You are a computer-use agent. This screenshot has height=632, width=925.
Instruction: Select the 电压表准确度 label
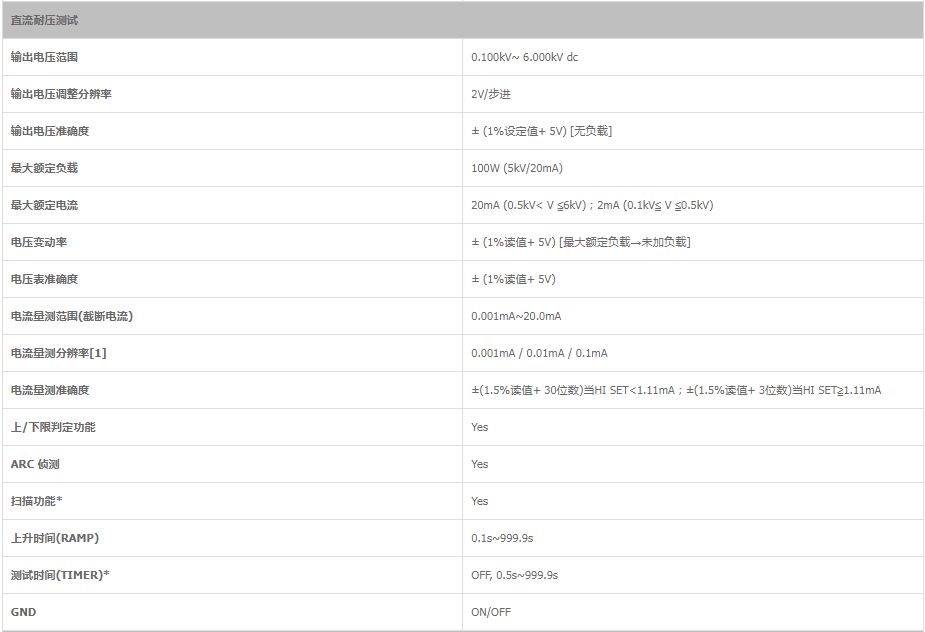(x=43, y=279)
